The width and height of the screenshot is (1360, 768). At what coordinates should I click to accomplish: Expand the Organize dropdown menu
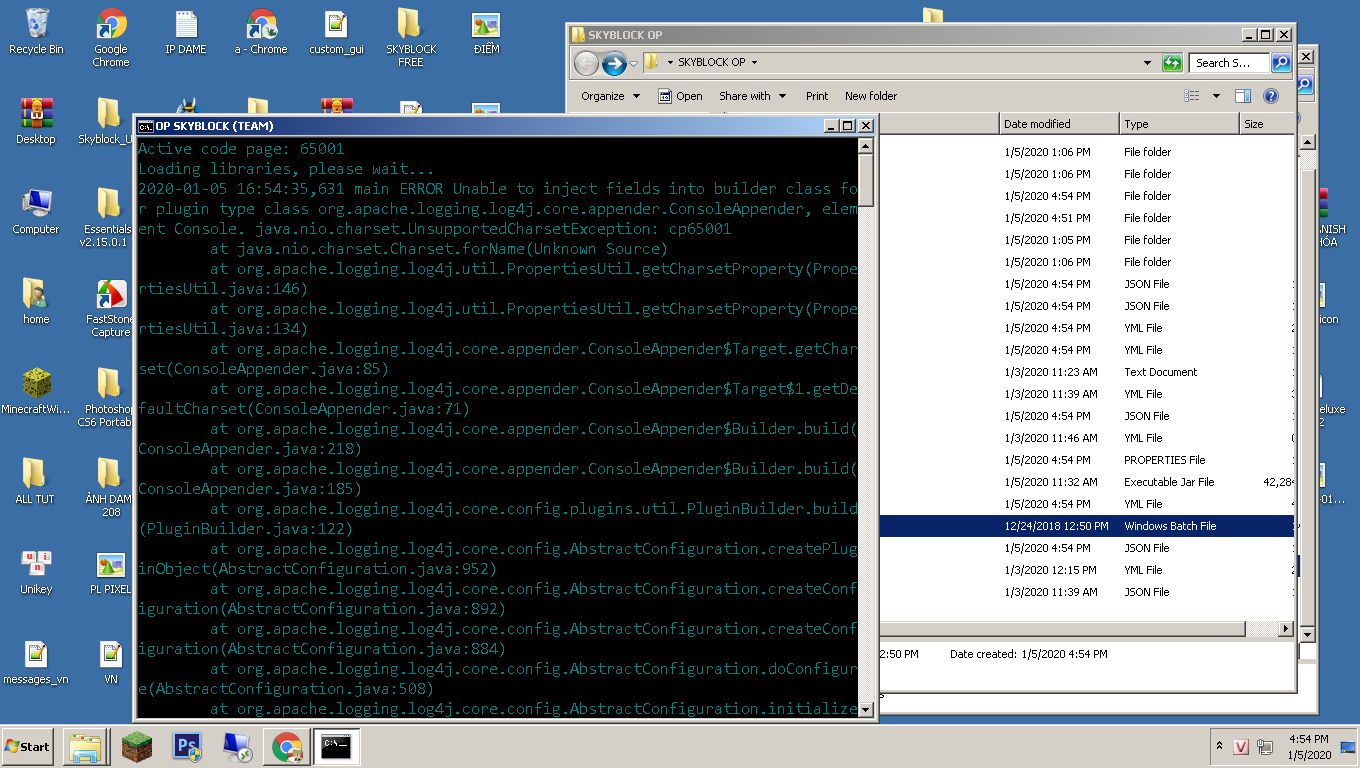[610, 96]
